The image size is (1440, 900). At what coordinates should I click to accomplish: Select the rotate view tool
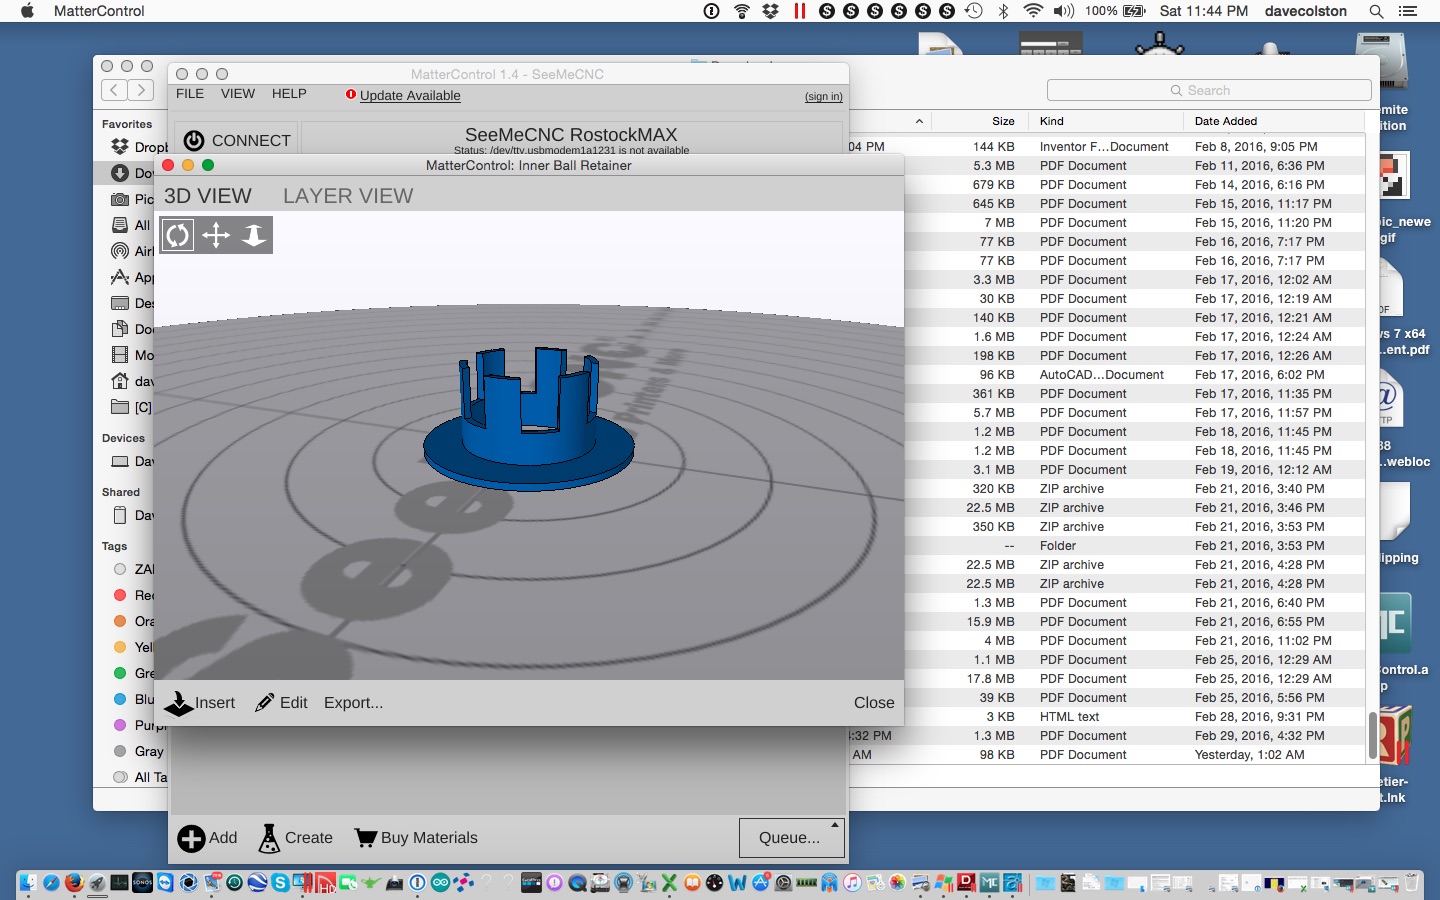click(x=178, y=235)
